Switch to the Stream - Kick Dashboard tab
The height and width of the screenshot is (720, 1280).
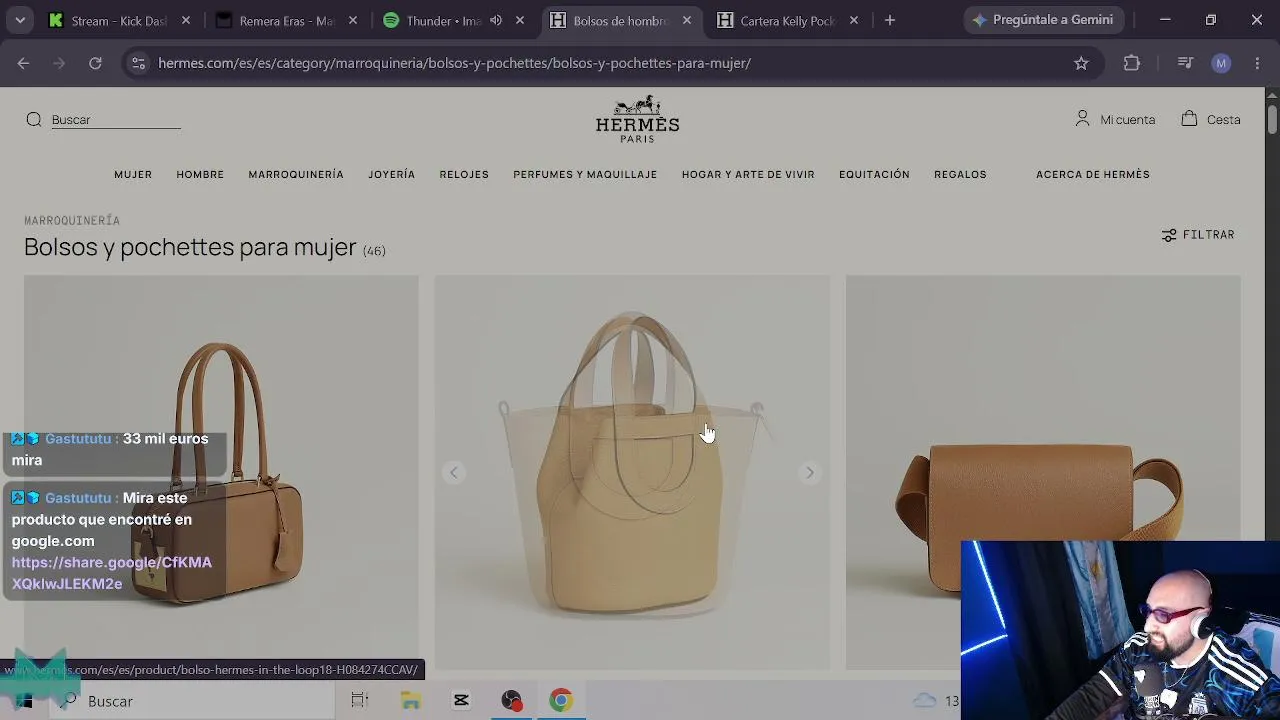point(118,21)
